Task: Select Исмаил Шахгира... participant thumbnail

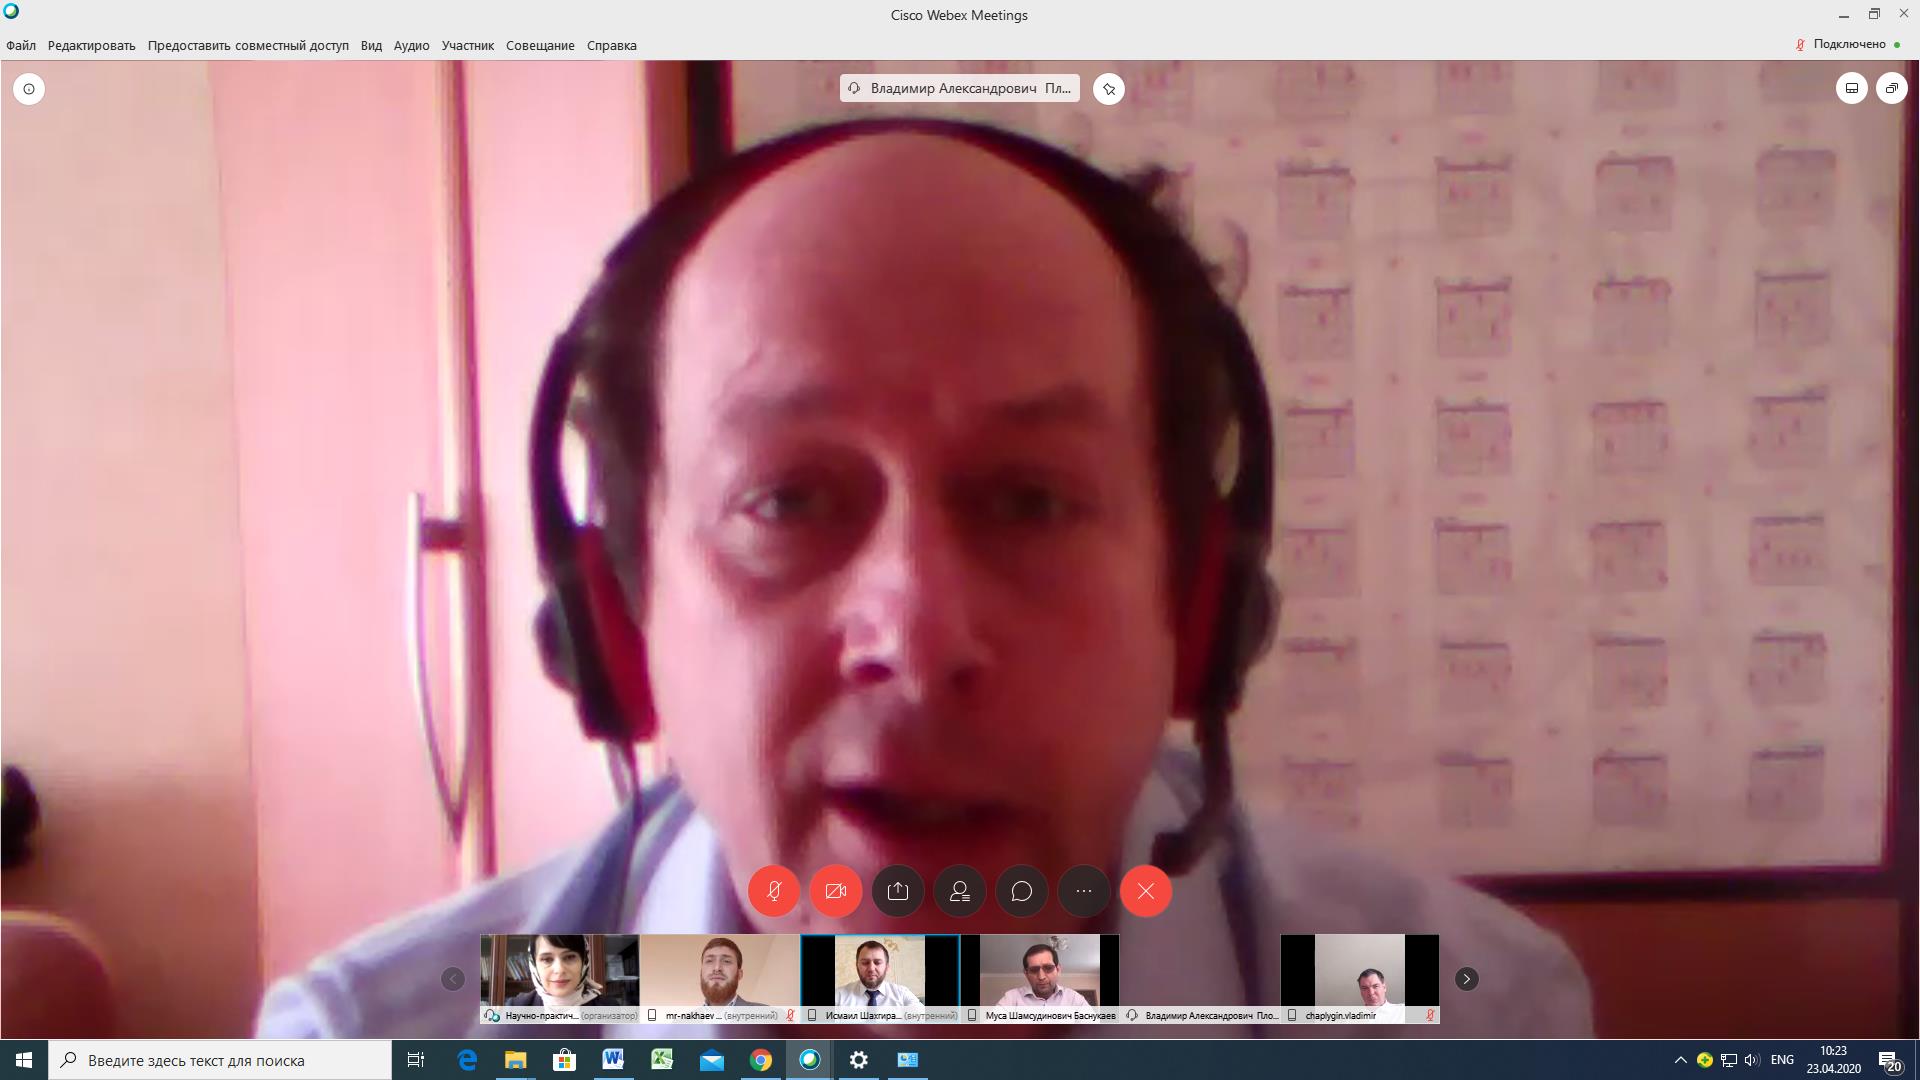Action: 880,979
